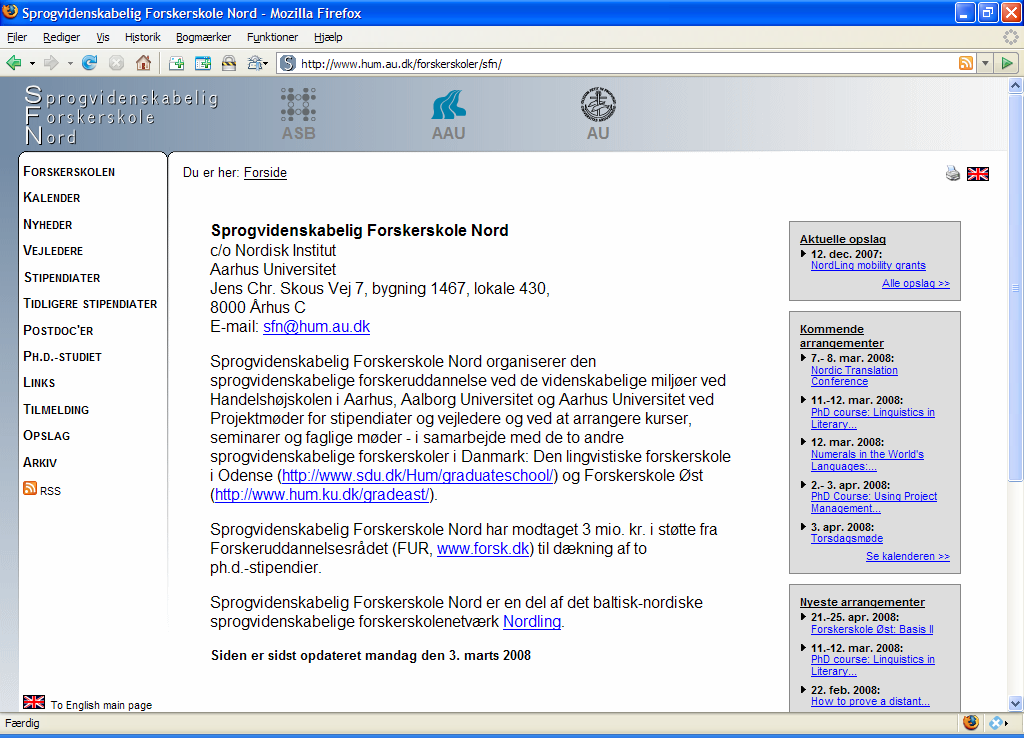Open the Back button history dropdown
This screenshot has height=738, width=1024.
pyautogui.click(x=32, y=63)
